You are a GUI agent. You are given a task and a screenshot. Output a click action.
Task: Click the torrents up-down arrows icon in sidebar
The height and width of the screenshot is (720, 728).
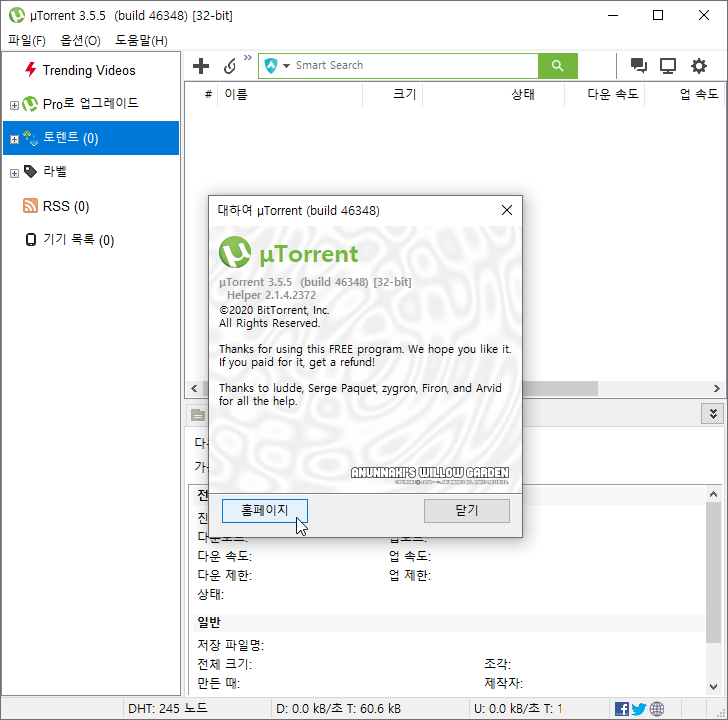pyautogui.click(x=31, y=138)
